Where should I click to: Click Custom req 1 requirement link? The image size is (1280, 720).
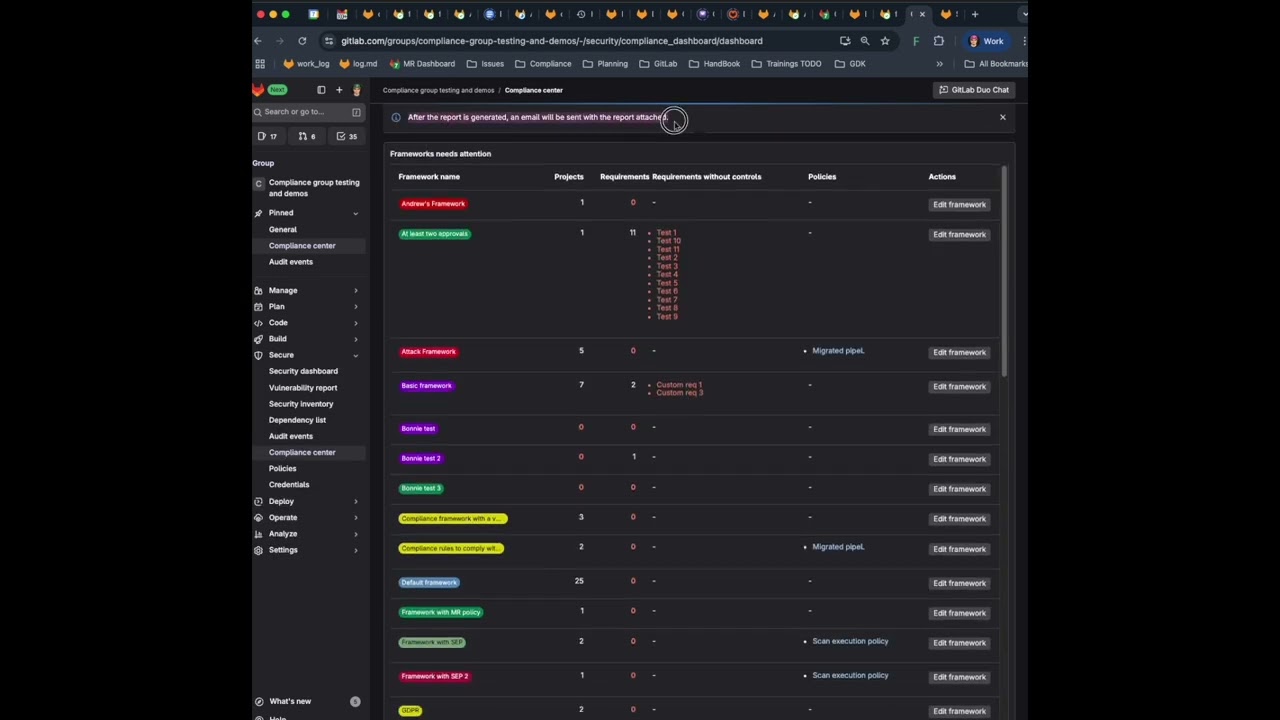coord(679,384)
